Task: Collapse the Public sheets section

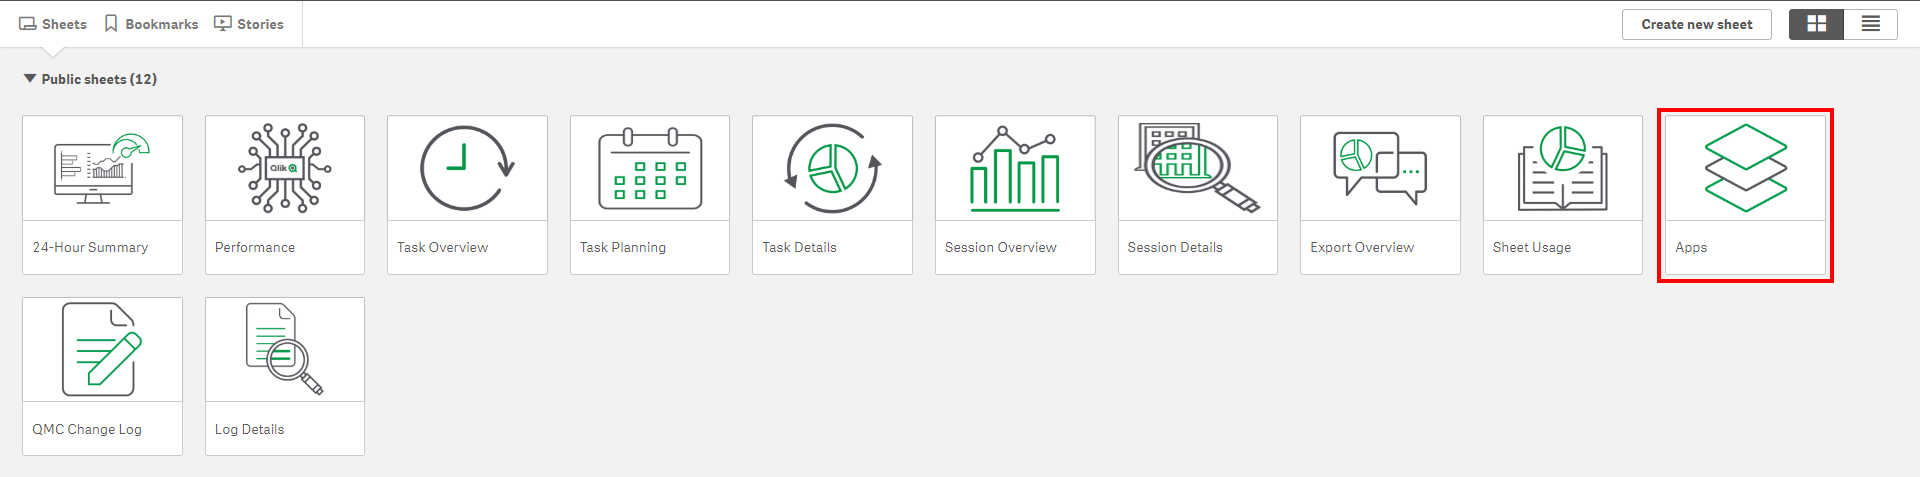Action: pos(30,79)
